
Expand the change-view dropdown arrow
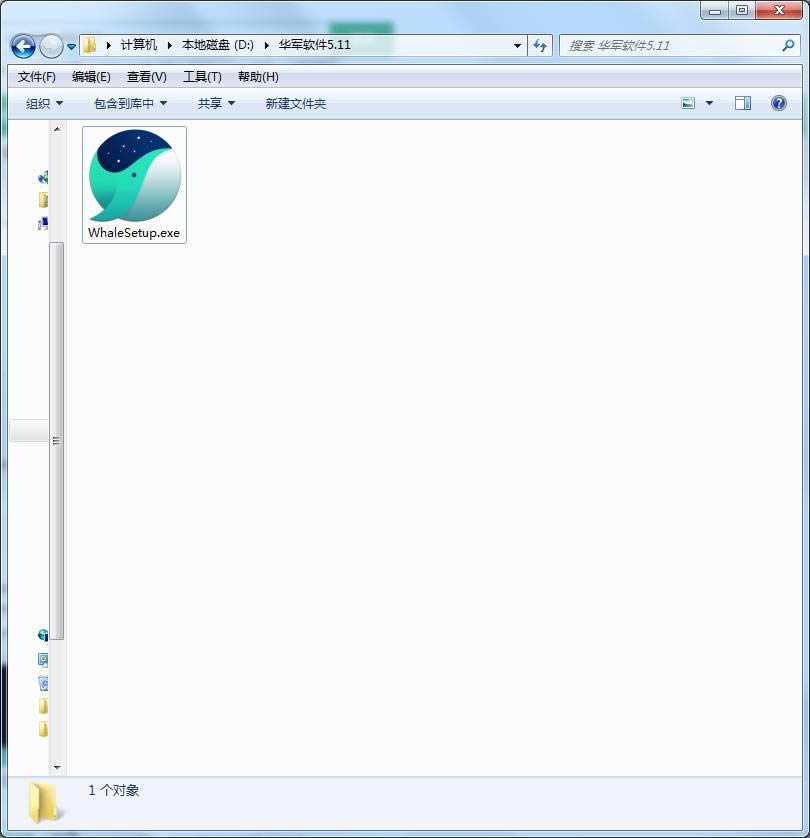(x=709, y=103)
